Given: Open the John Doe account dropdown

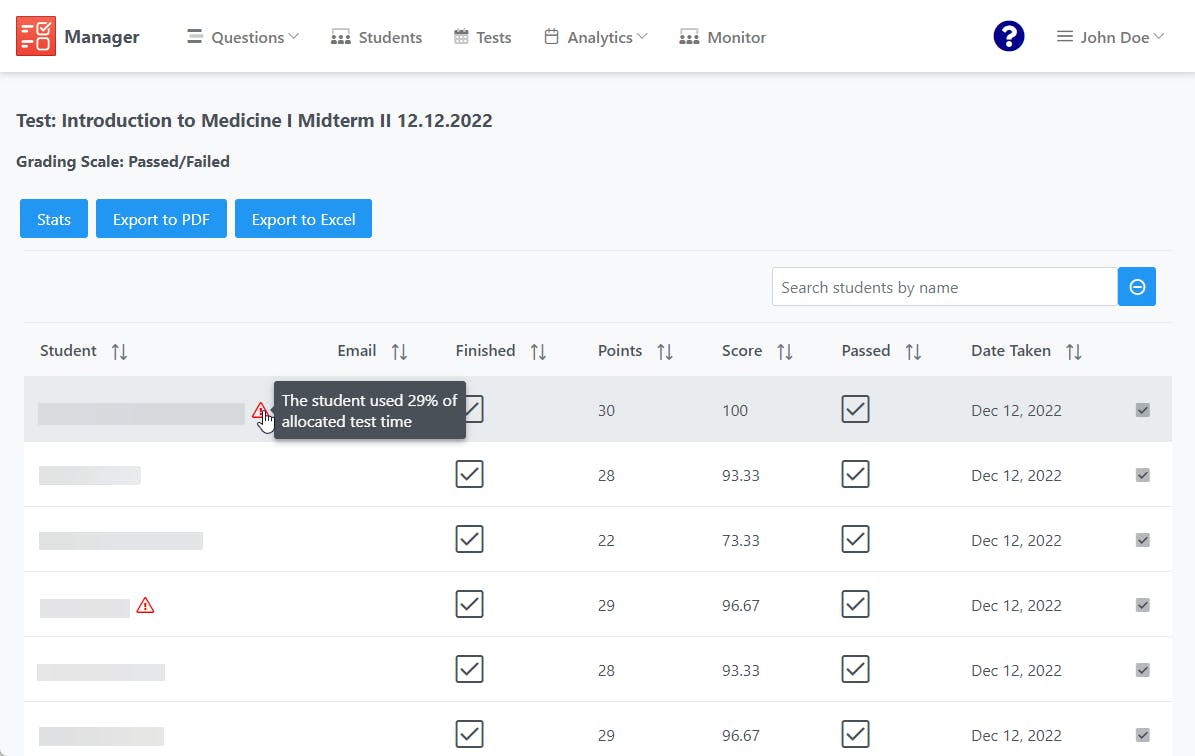Looking at the screenshot, I should (x=1110, y=36).
